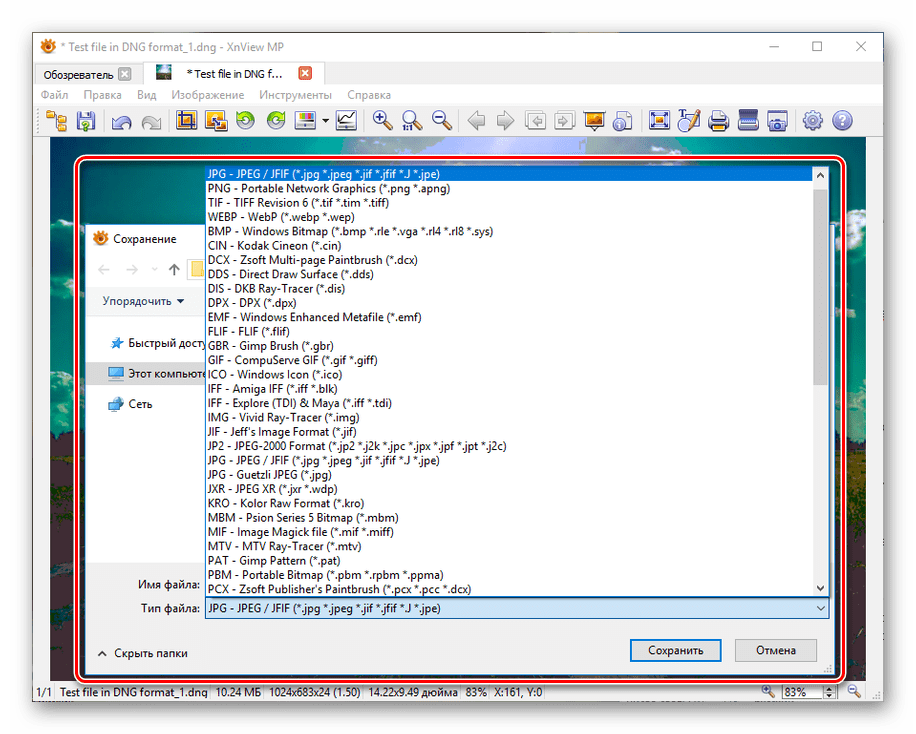
Task: Open file properties info icon
Action: 623,121
